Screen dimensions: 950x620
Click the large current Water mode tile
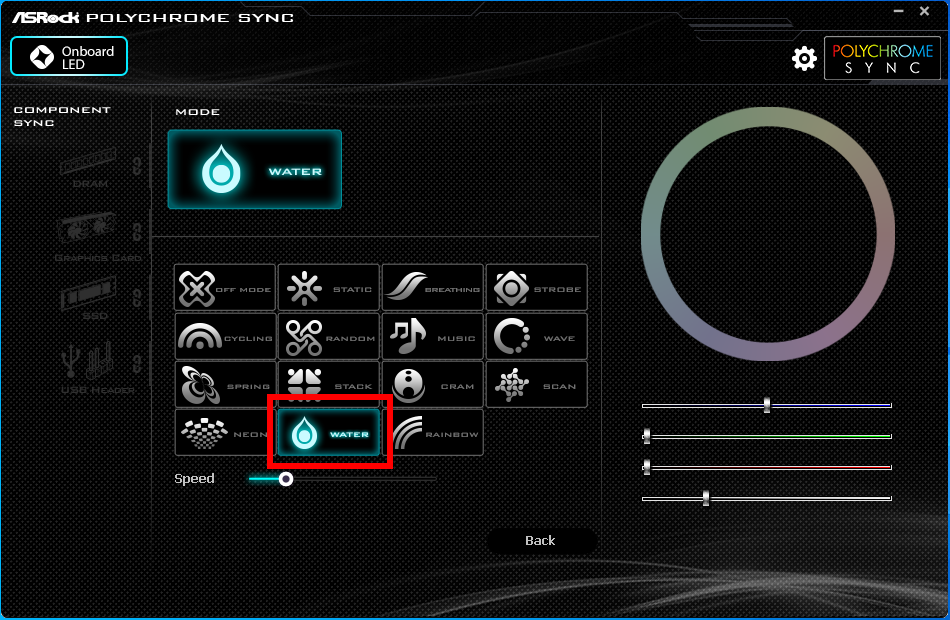tap(254, 169)
